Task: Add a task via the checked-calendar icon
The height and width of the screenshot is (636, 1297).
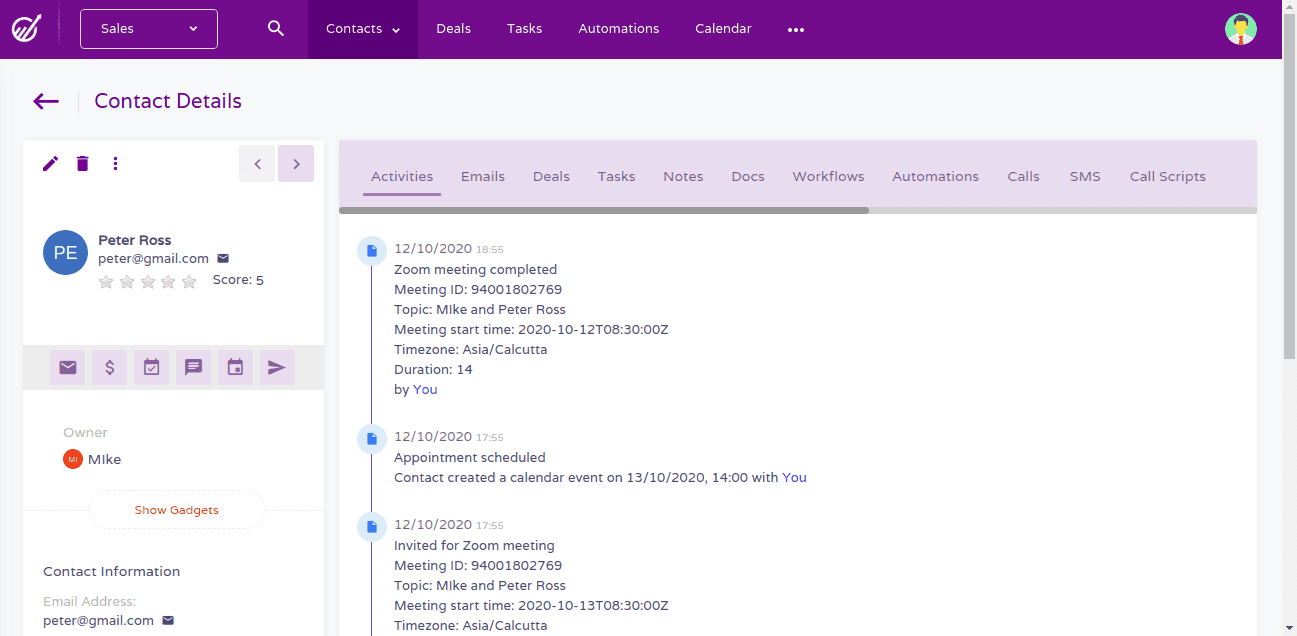Action: click(151, 367)
